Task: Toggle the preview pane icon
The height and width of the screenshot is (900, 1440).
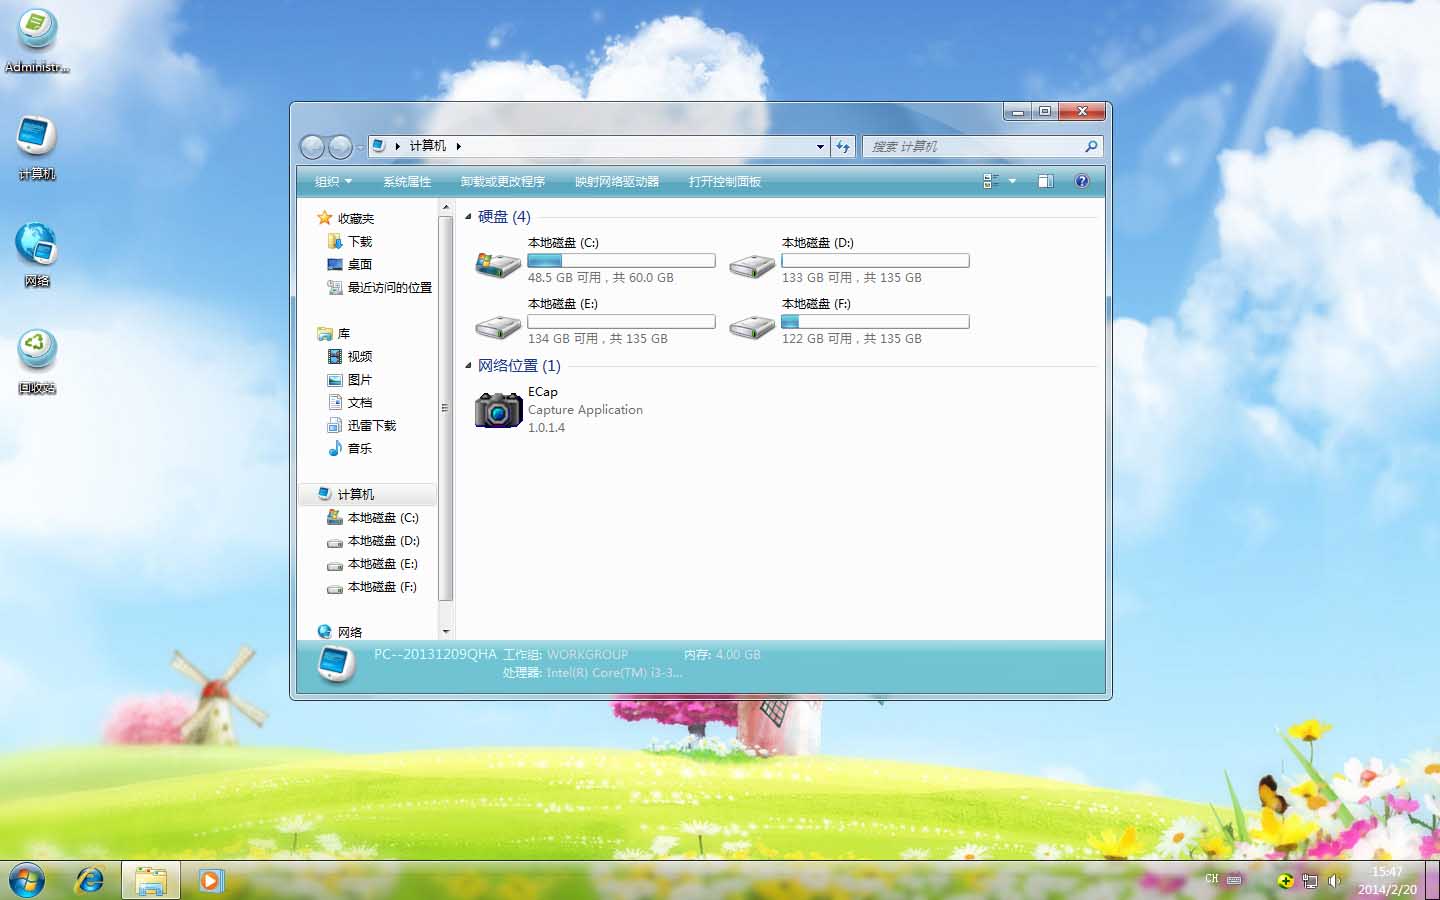Action: pyautogui.click(x=1045, y=181)
